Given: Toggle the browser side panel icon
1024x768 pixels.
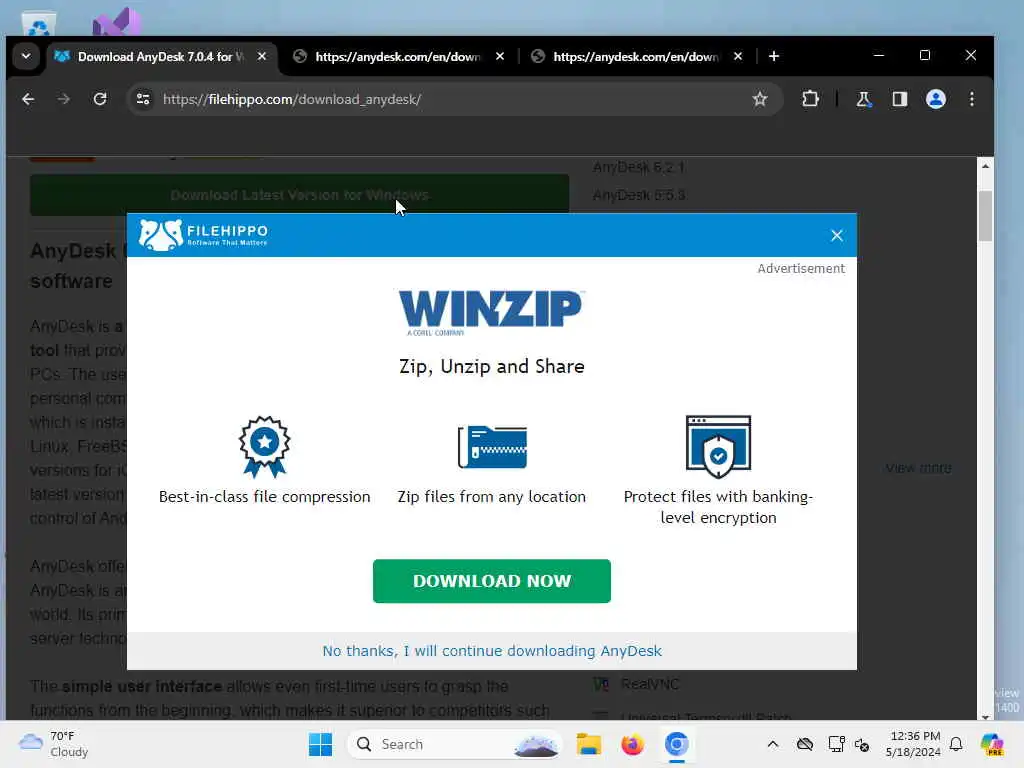Looking at the screenshot, I should pyautogui.click(x=900, y=99).
